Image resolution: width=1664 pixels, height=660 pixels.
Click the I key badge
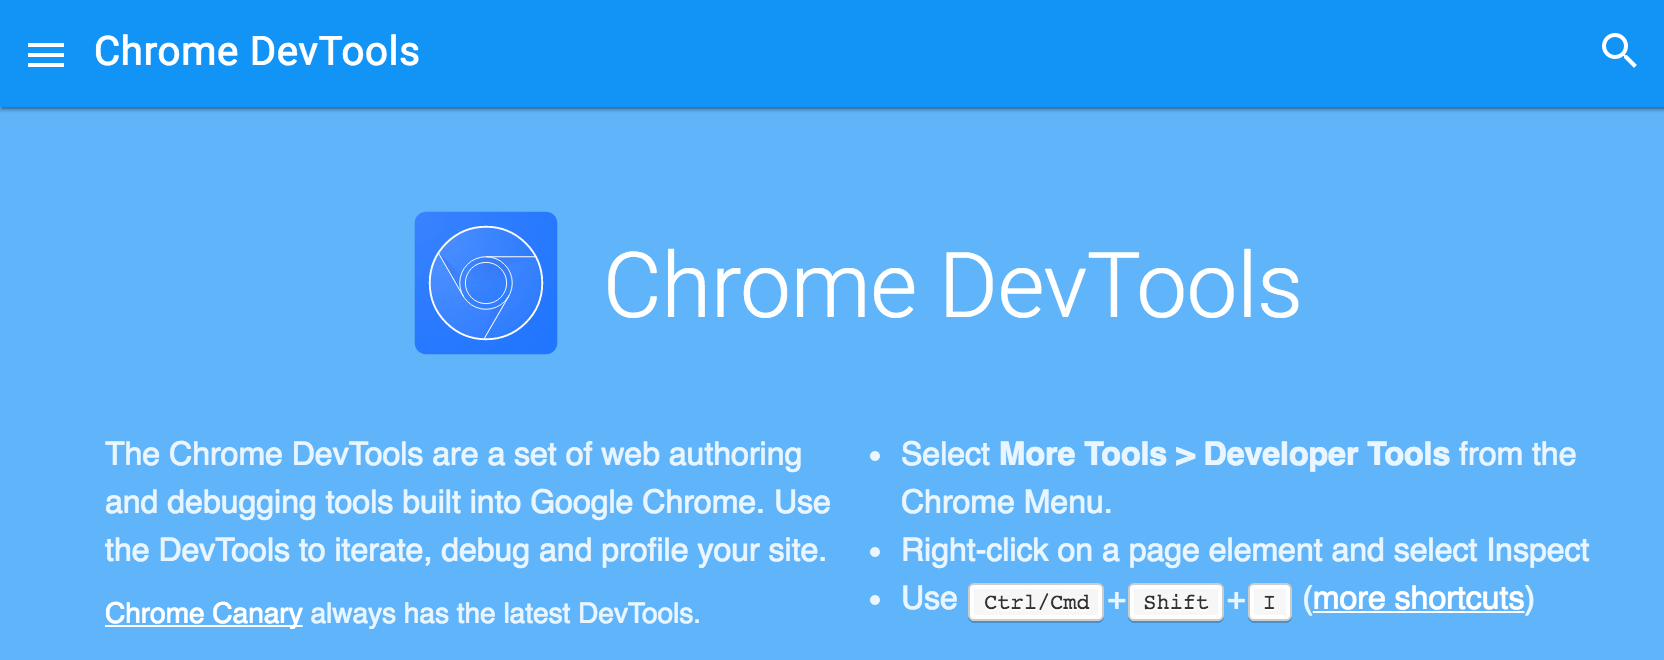click(1270, 602)
